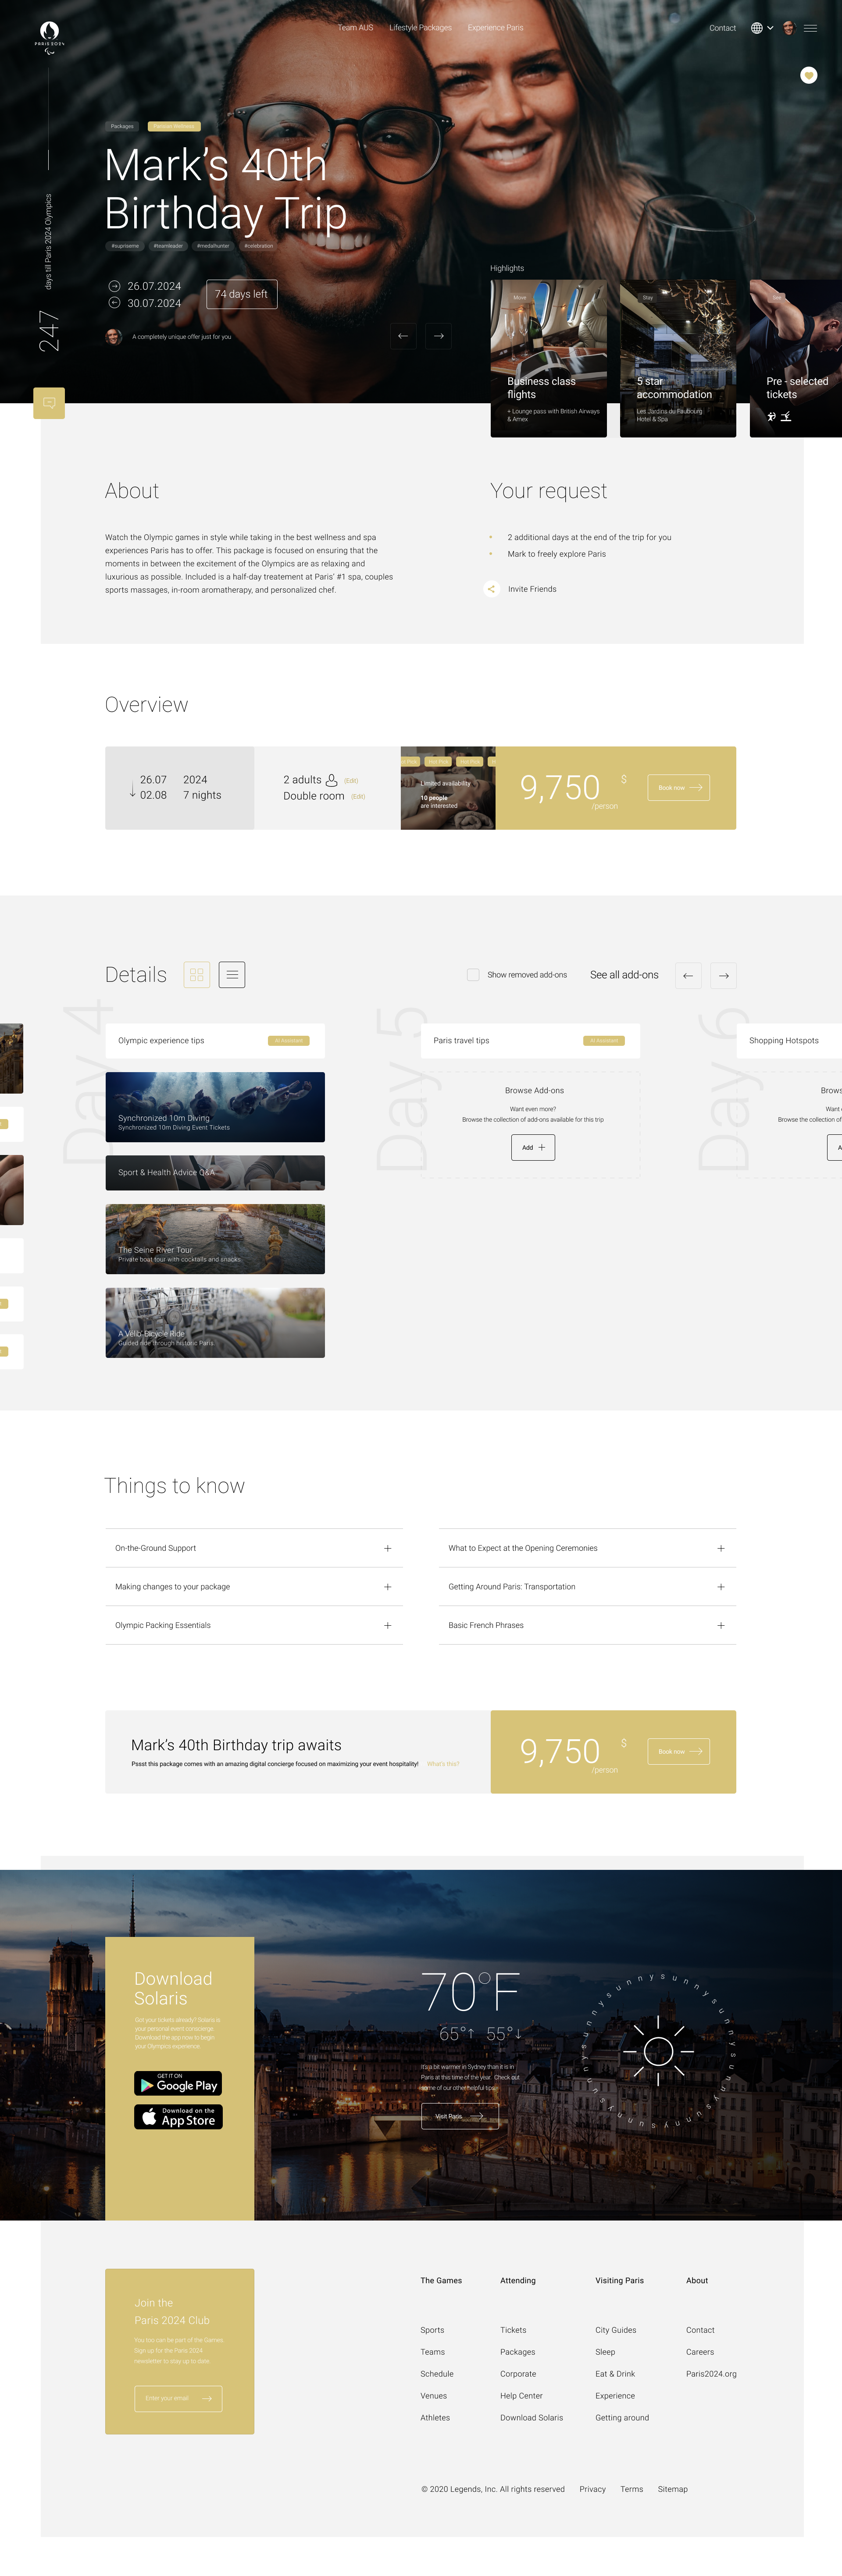Click the yellow chat bubble icon
The image size is (842, 2576).
pyautogui.click(x=49, y=403)
